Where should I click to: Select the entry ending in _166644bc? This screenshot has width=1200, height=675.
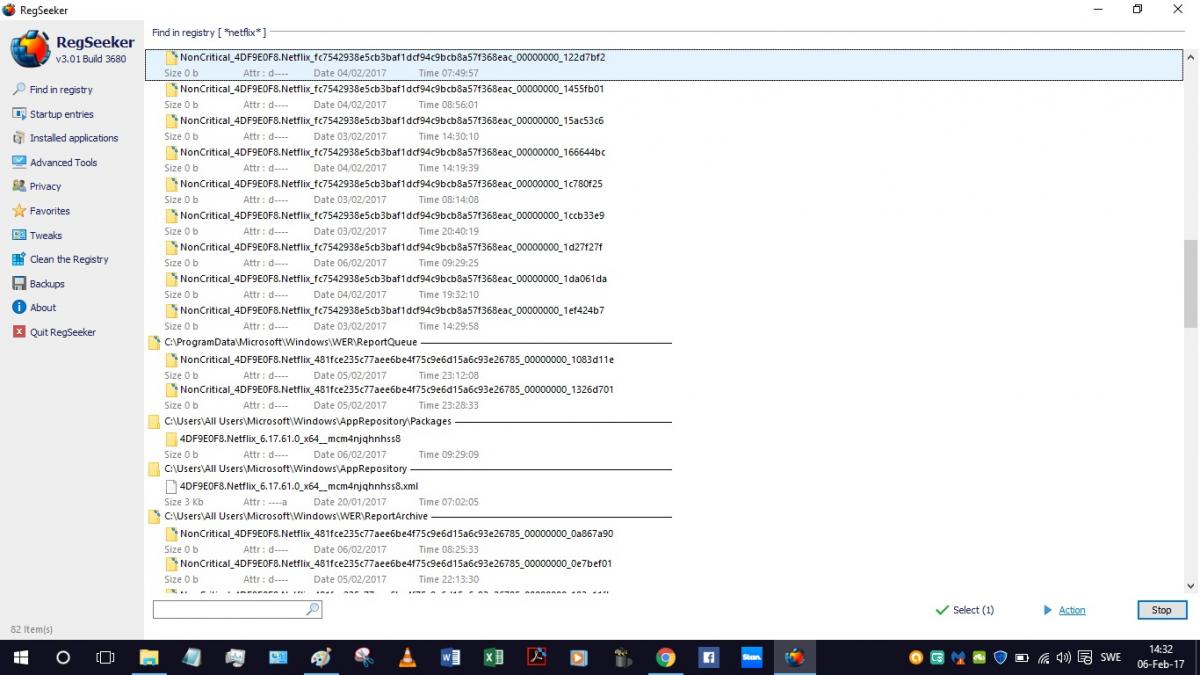tap(392, 153)
